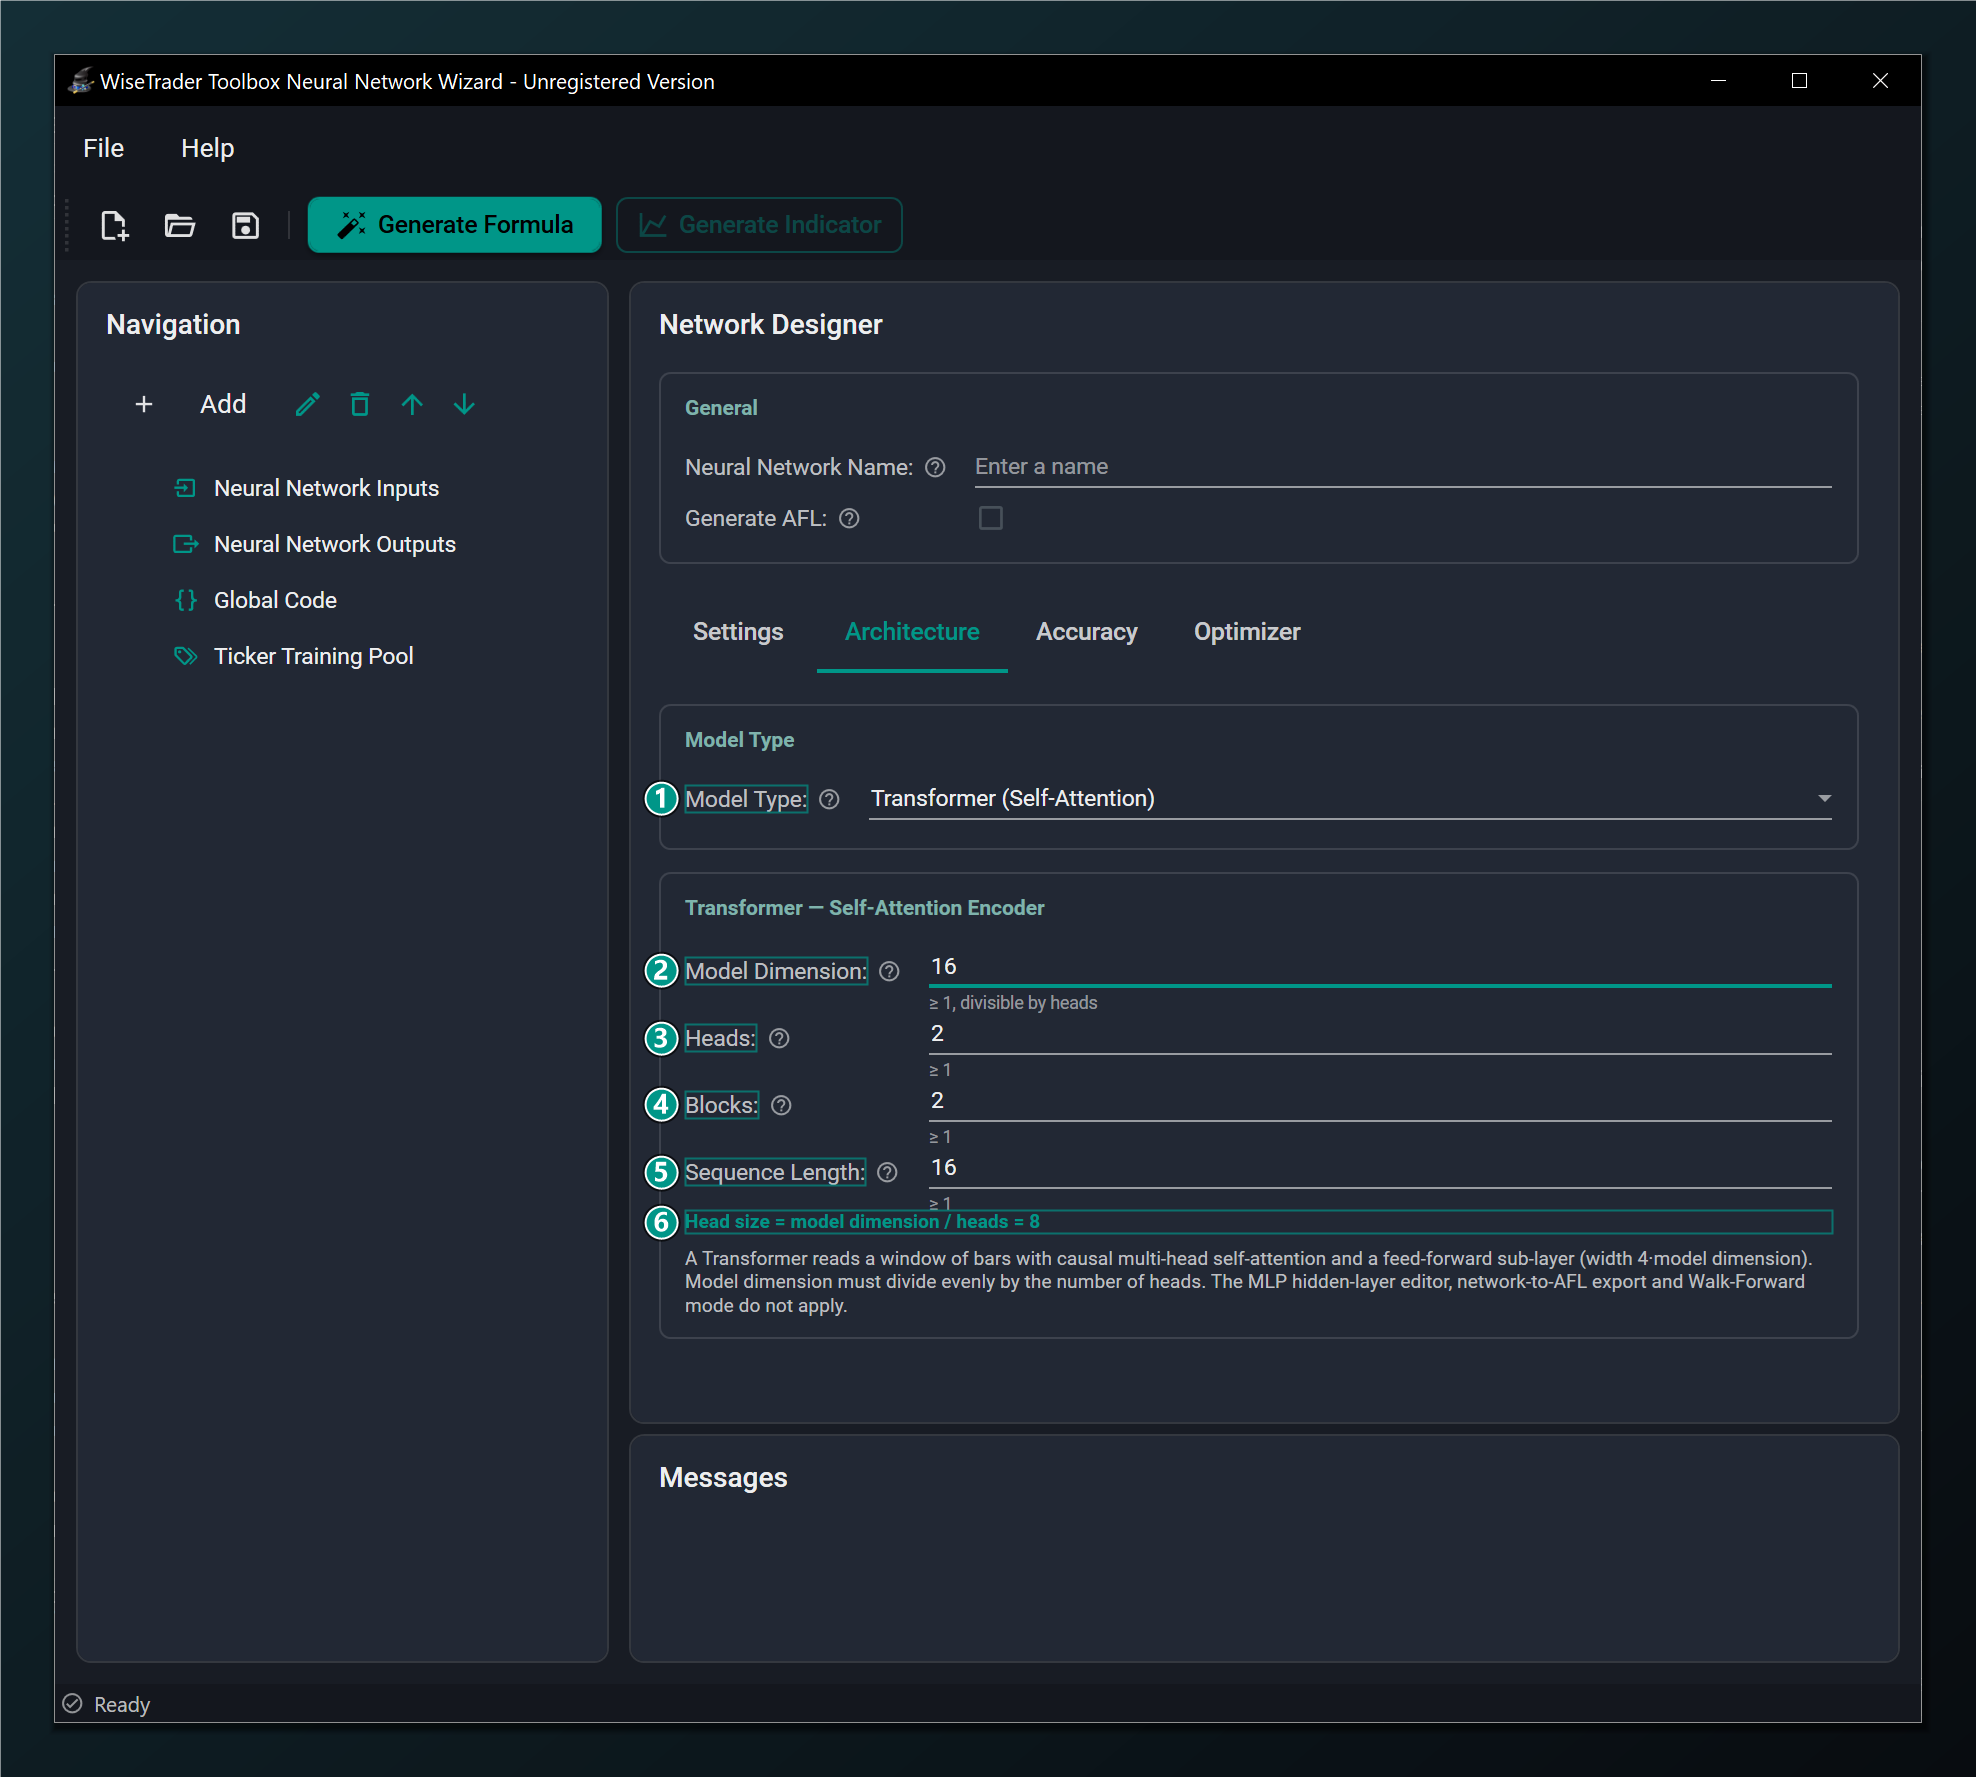Click the New file toolbar icon
This screenshot has height=1777, width=1976.
click(115, 225)
